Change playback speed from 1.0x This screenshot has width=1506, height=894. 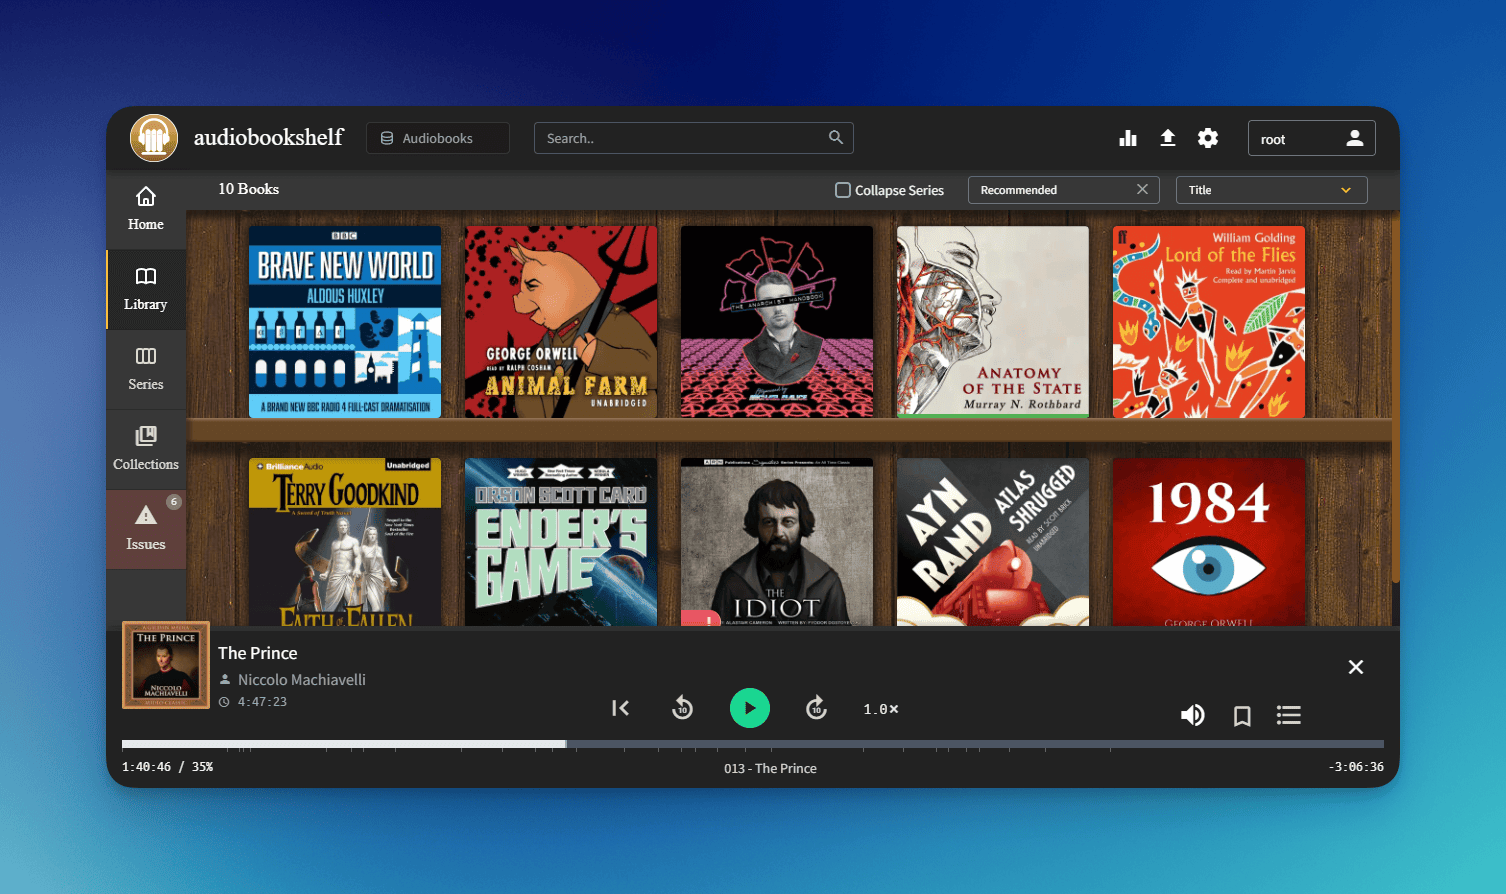[x=881, y=709]
